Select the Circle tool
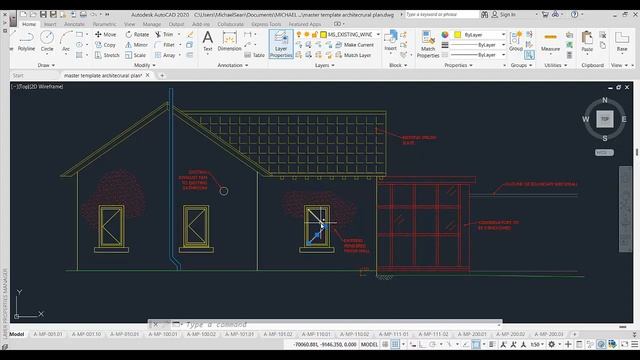Image resolution: width=640 pixels, height=360 pixels. tap(47, 41)
